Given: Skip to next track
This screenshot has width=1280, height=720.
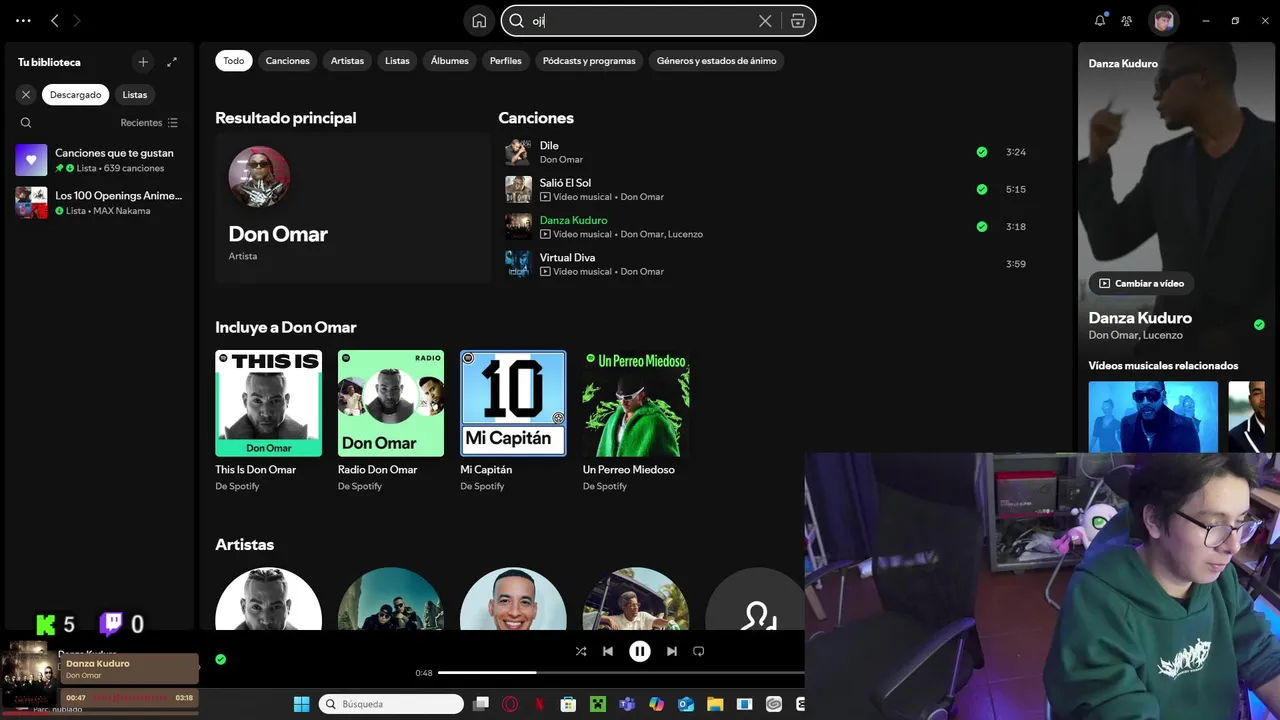Looking at the screenshot, I should (672, 651).
